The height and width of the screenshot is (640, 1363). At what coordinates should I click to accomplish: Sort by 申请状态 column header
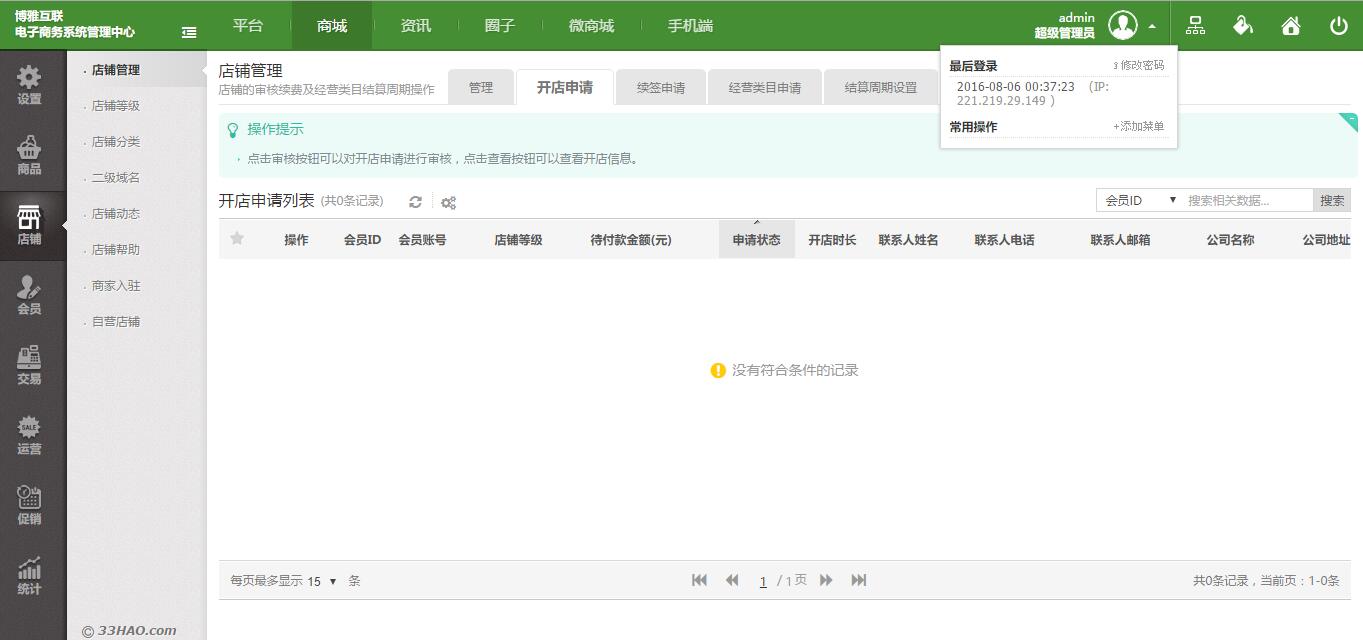[x=756, y=240]
